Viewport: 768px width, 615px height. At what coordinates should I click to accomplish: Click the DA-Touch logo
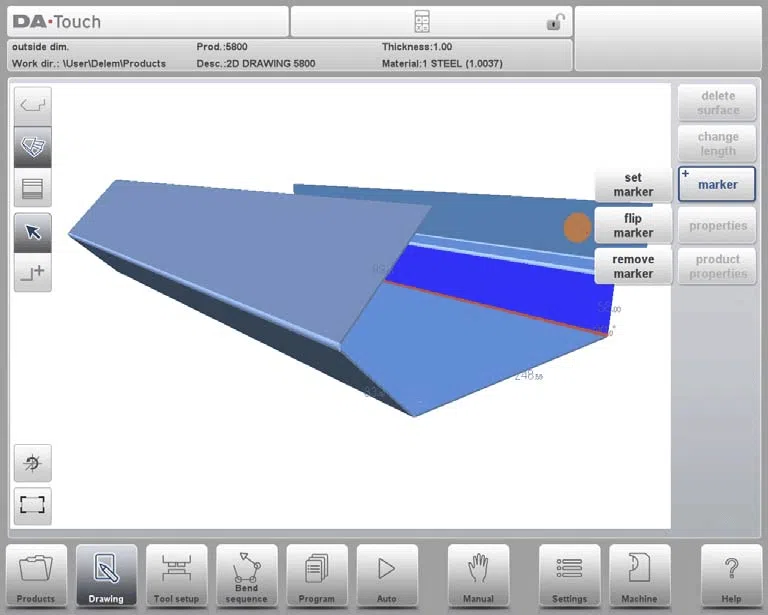coord(57,22)
